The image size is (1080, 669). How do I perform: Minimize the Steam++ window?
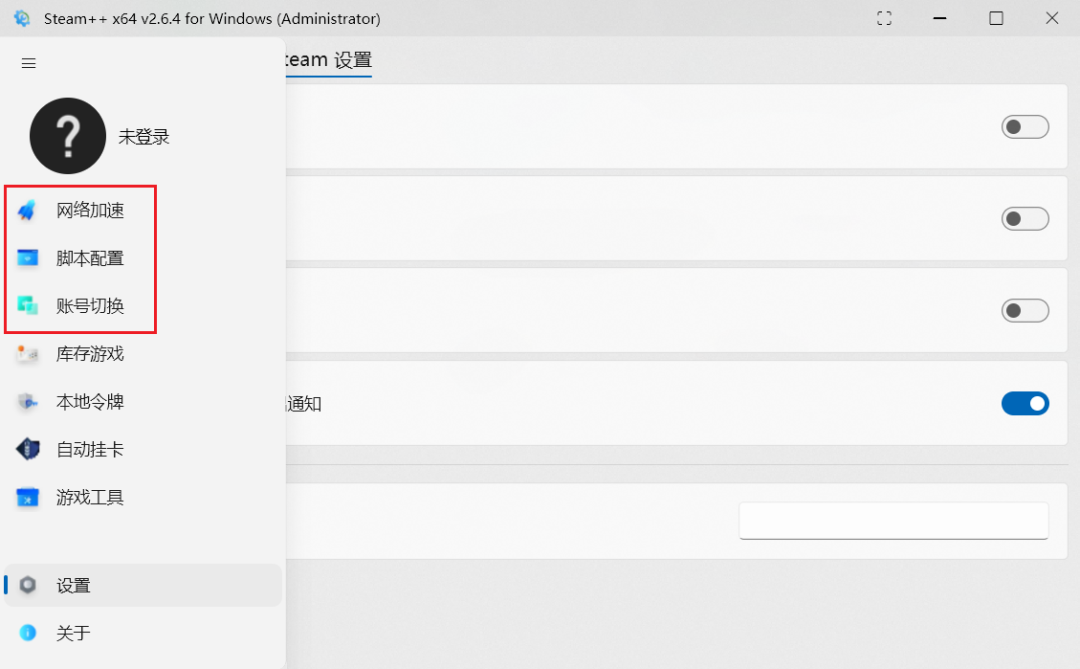point(939,19)
